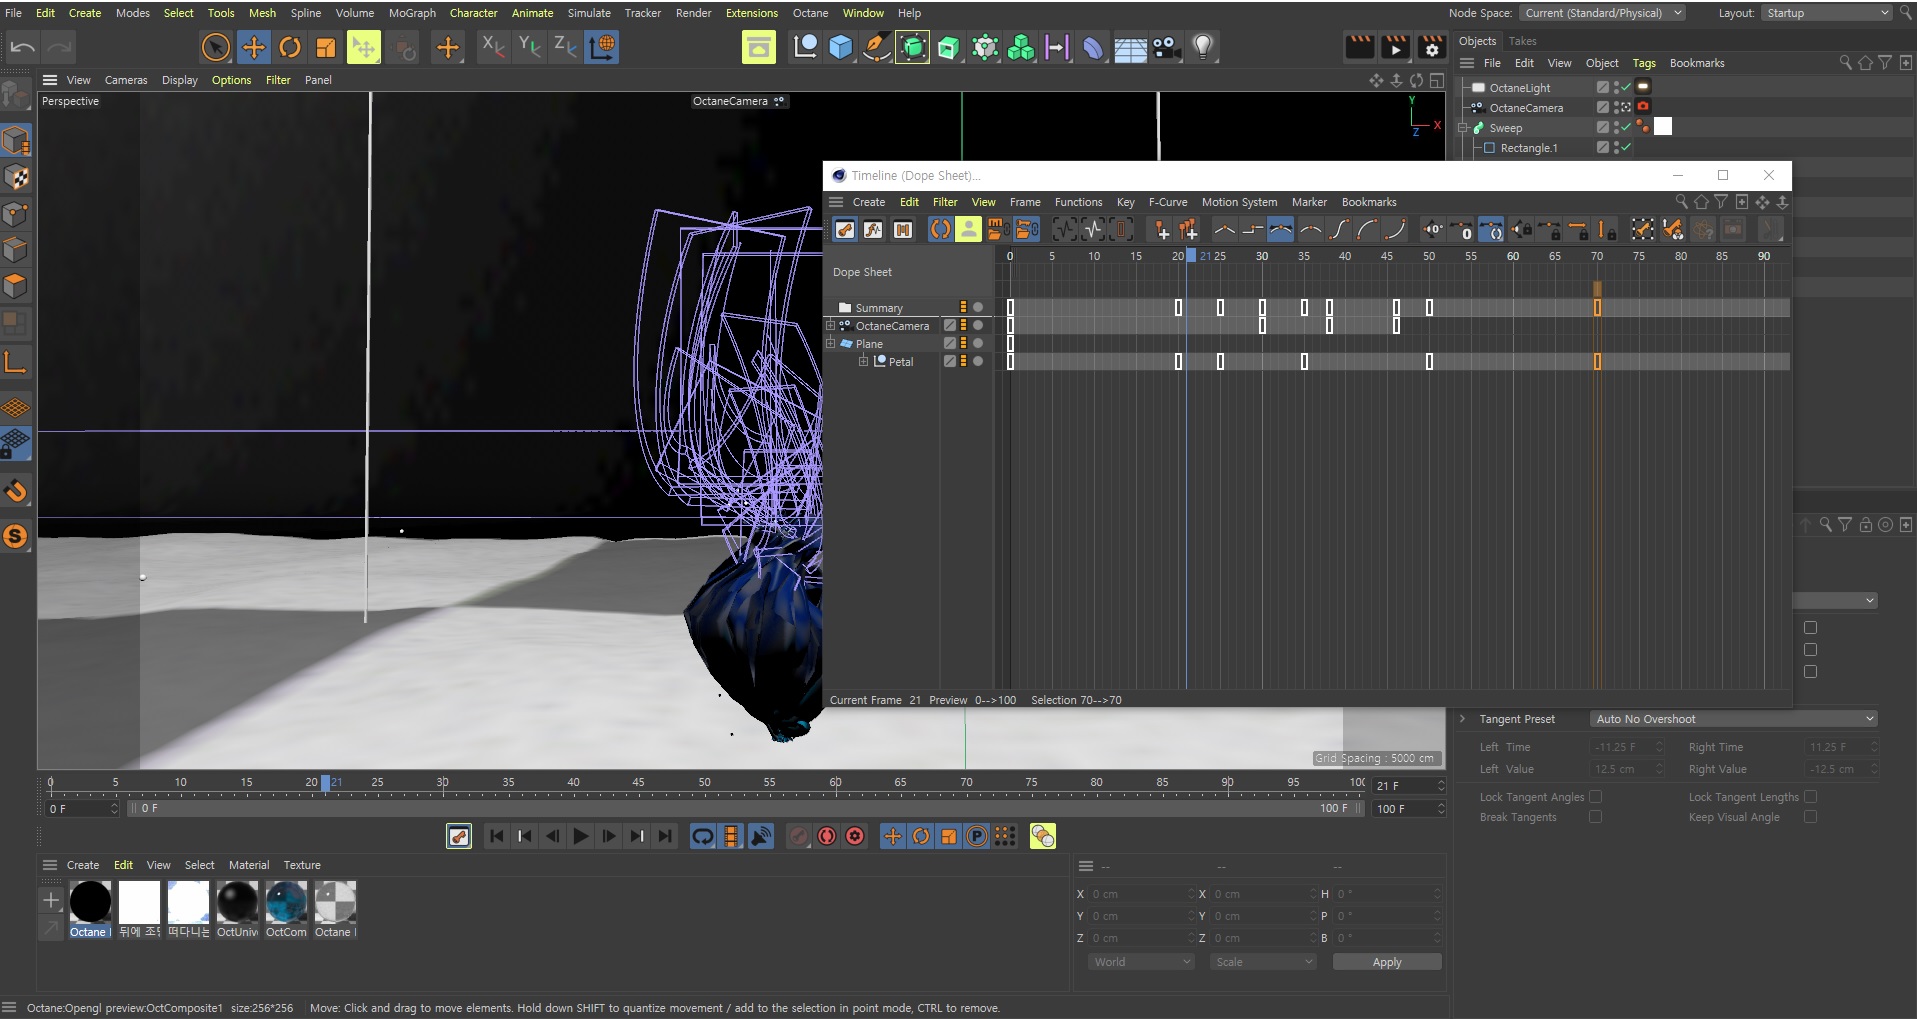This screenshot has height=1019, width=1917.
Task: Toggle Break Tangents checkbox
Action: coord(1595,817)
